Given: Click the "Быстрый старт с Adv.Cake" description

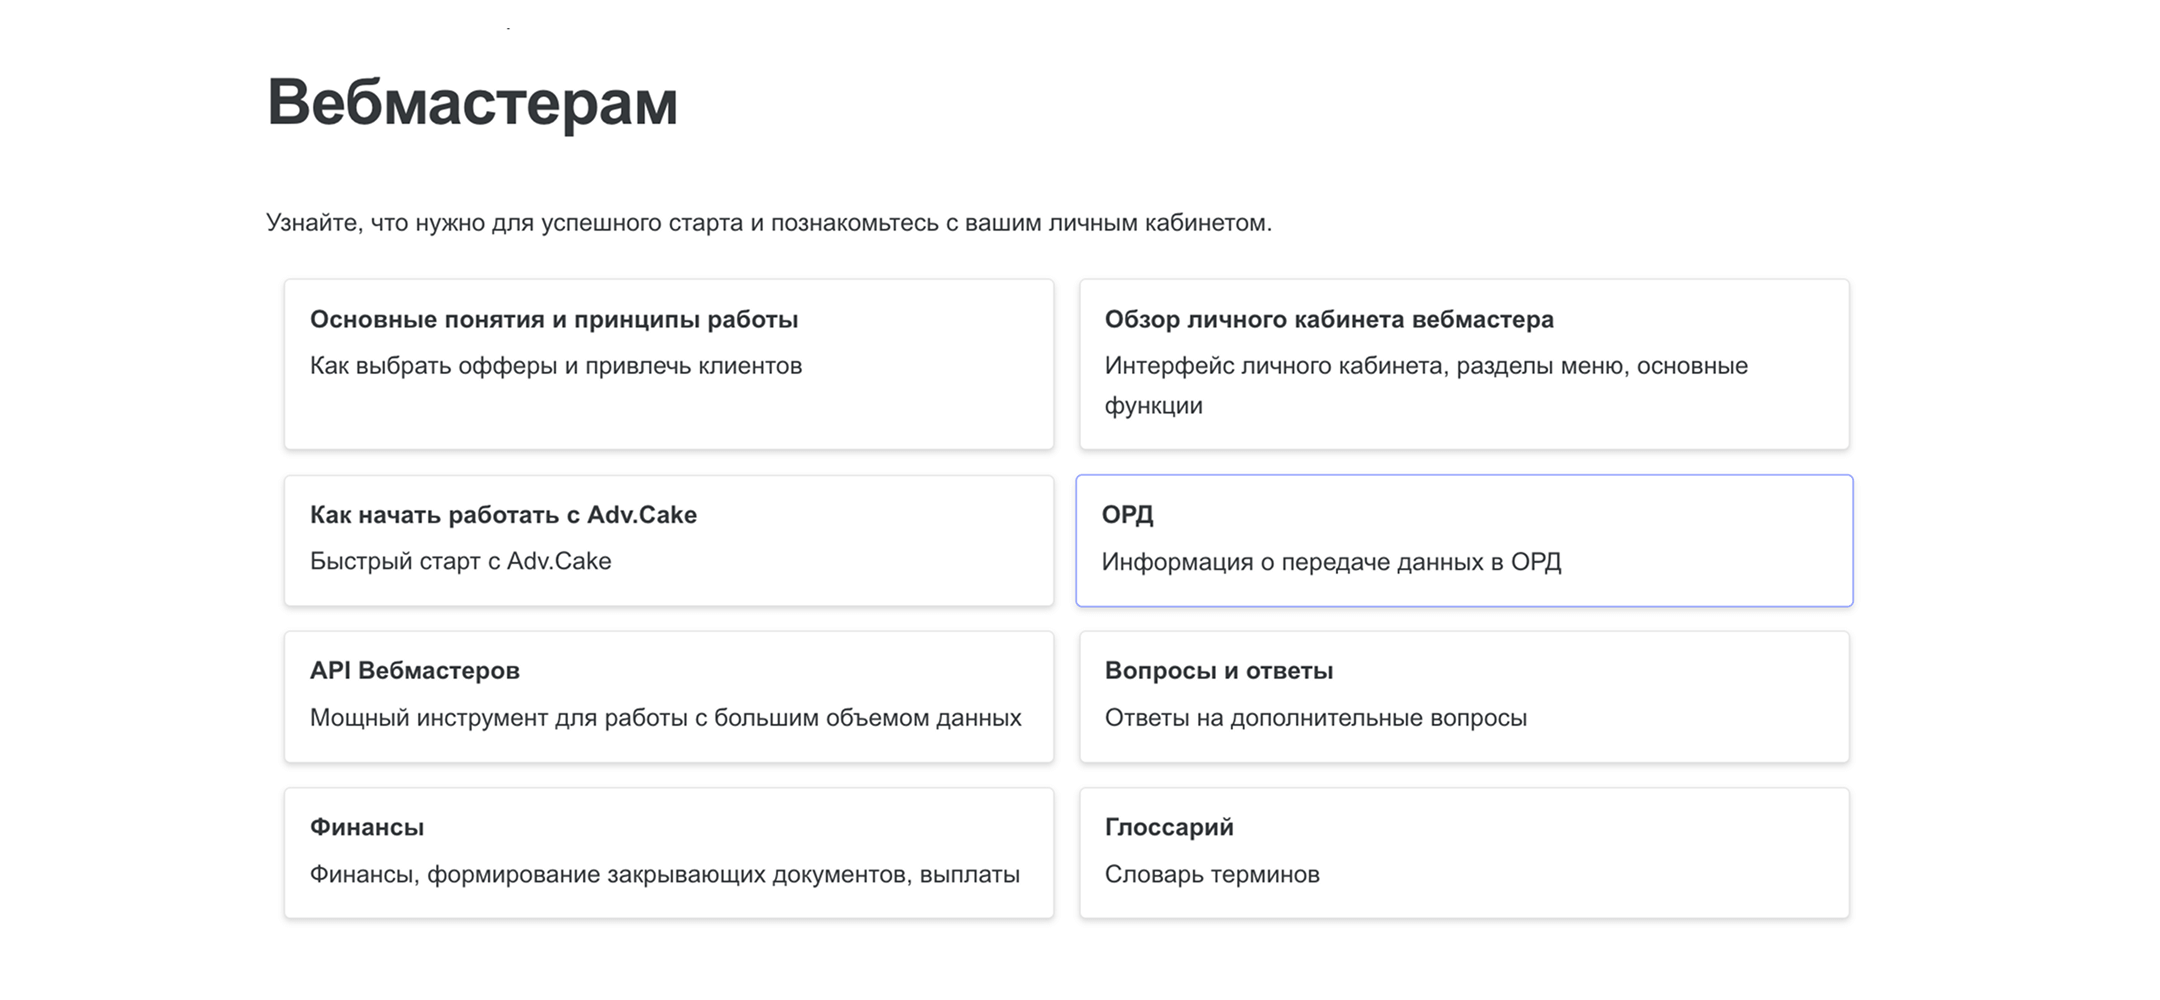Looking at the screenshot, I should (x=460, y=561).
